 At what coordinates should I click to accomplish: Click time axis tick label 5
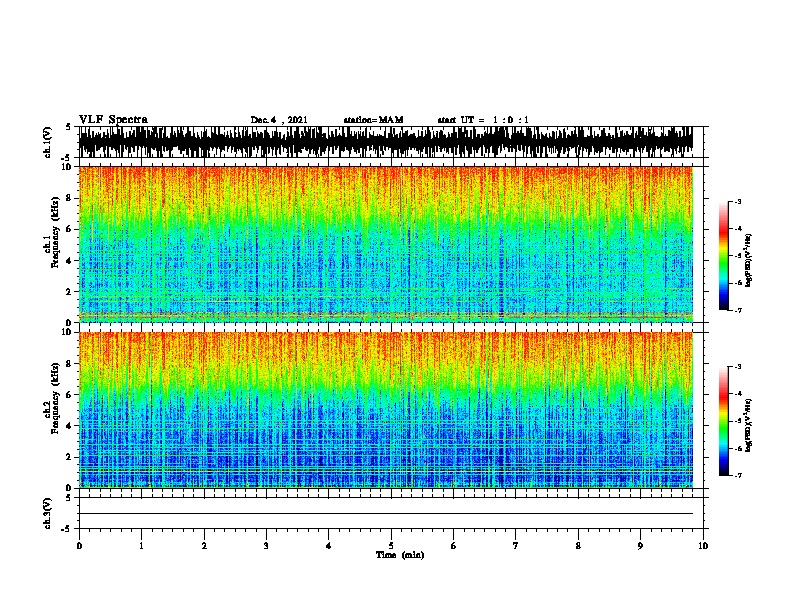[x=391, y=546]
